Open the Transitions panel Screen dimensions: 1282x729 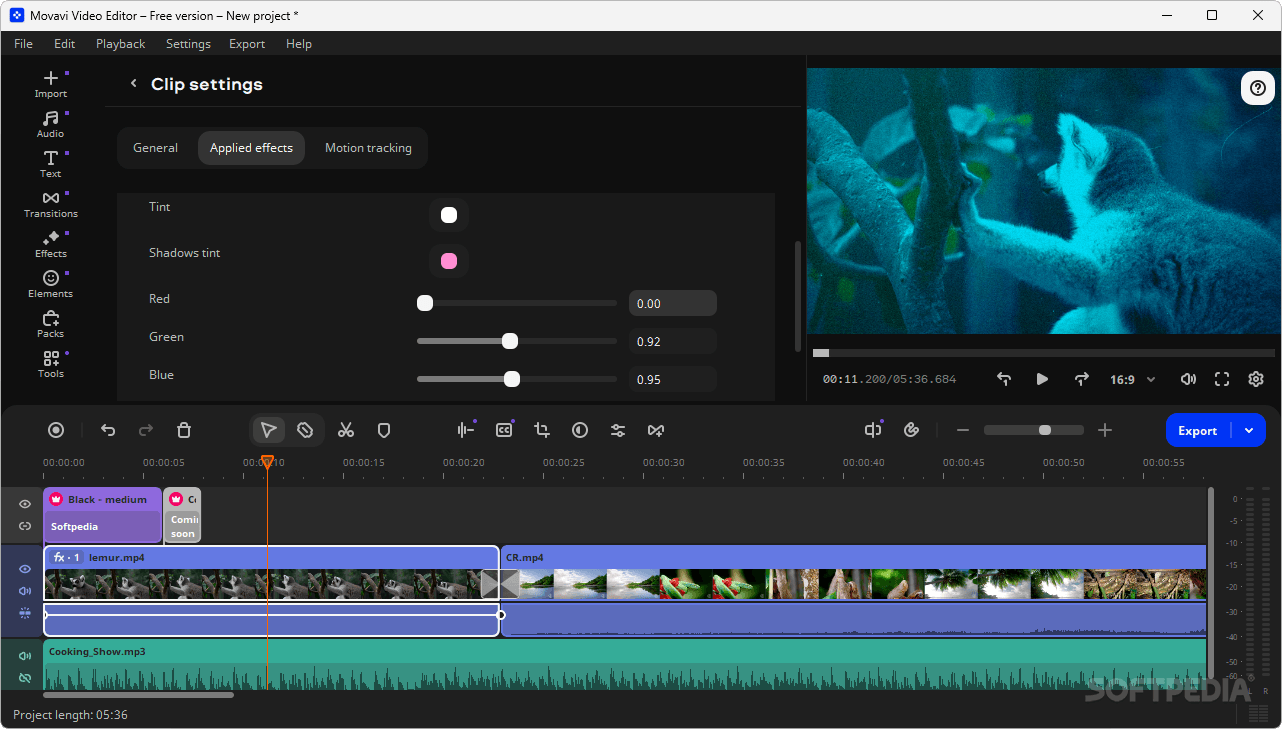tap(50, 203)
